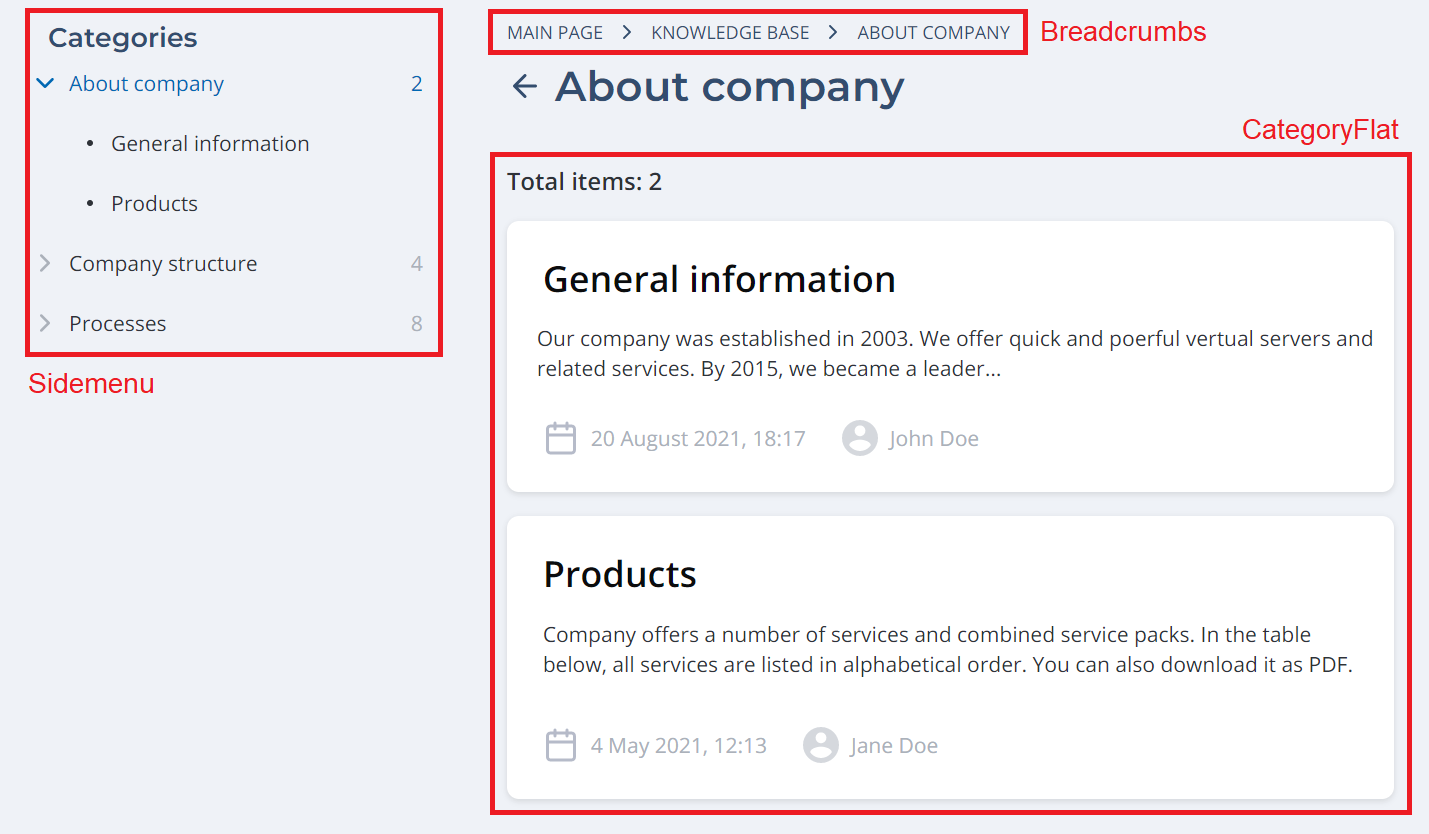
Task: Open About company category in sidebar
Action: [x=146, y=84]
